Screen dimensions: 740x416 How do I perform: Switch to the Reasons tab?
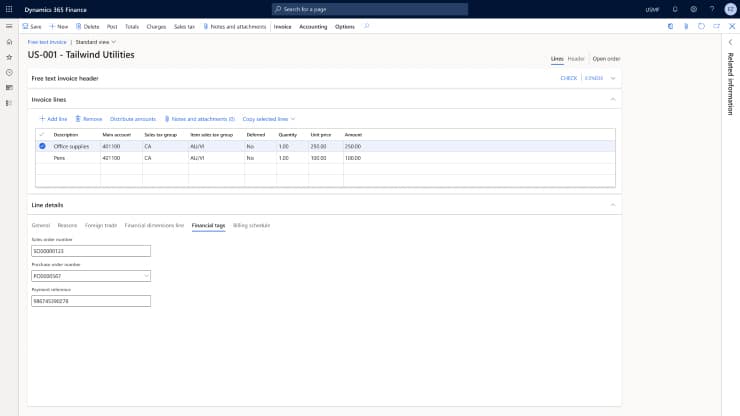[67, 225]
